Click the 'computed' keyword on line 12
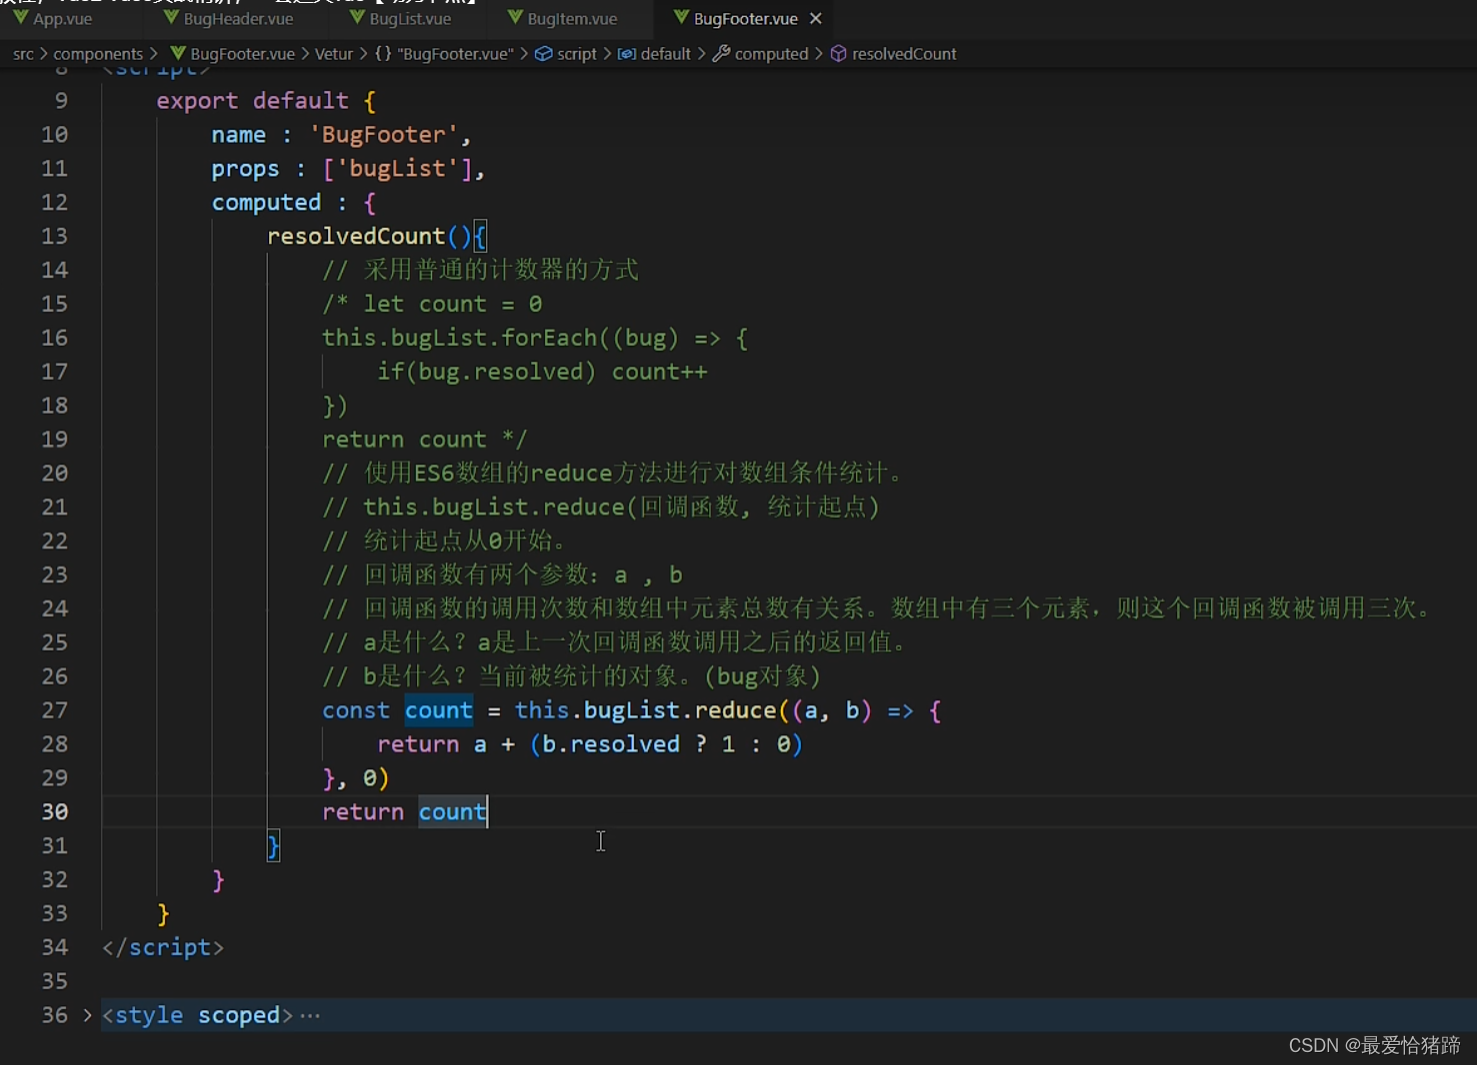Viewport: 1477px width, 1065px height. pyautogui.click(x=266, y=203)
